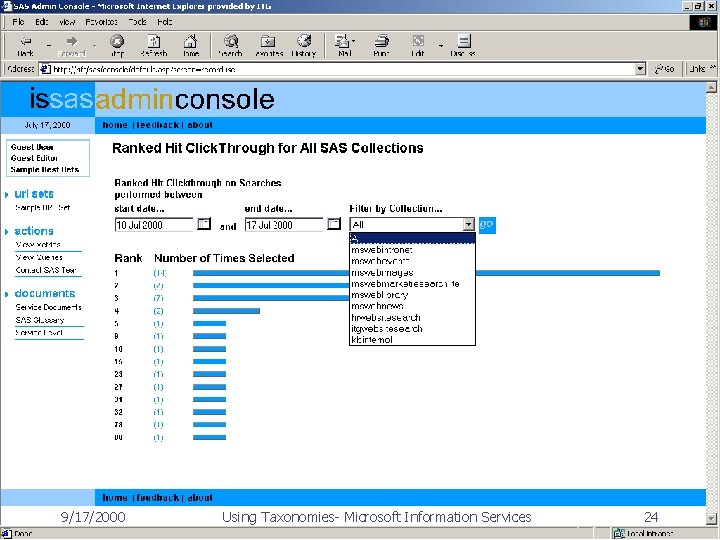Click the Print toolbar icon
Image resolution: width=720 pixels, height=540 pixels.
click(x=381, y=41)
